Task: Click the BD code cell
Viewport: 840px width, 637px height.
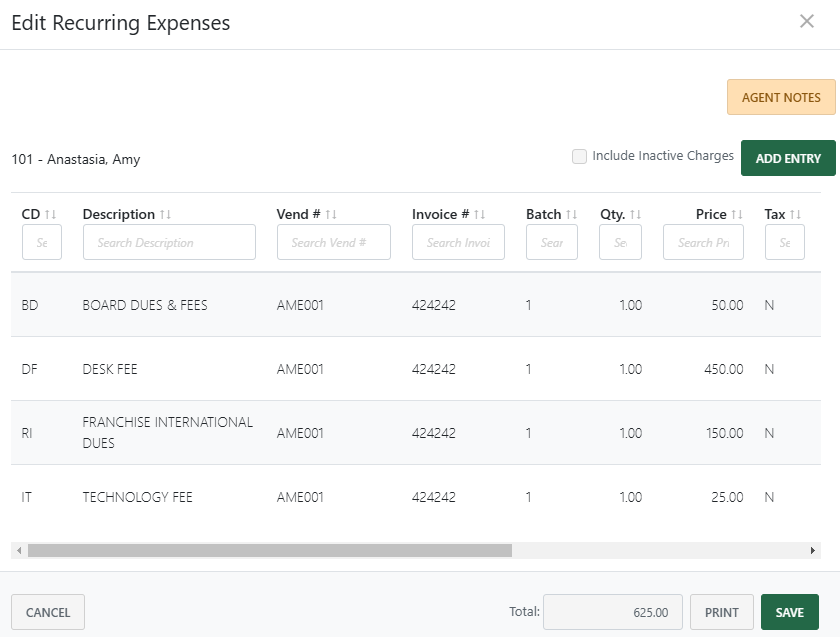Action: pos(29,305)
